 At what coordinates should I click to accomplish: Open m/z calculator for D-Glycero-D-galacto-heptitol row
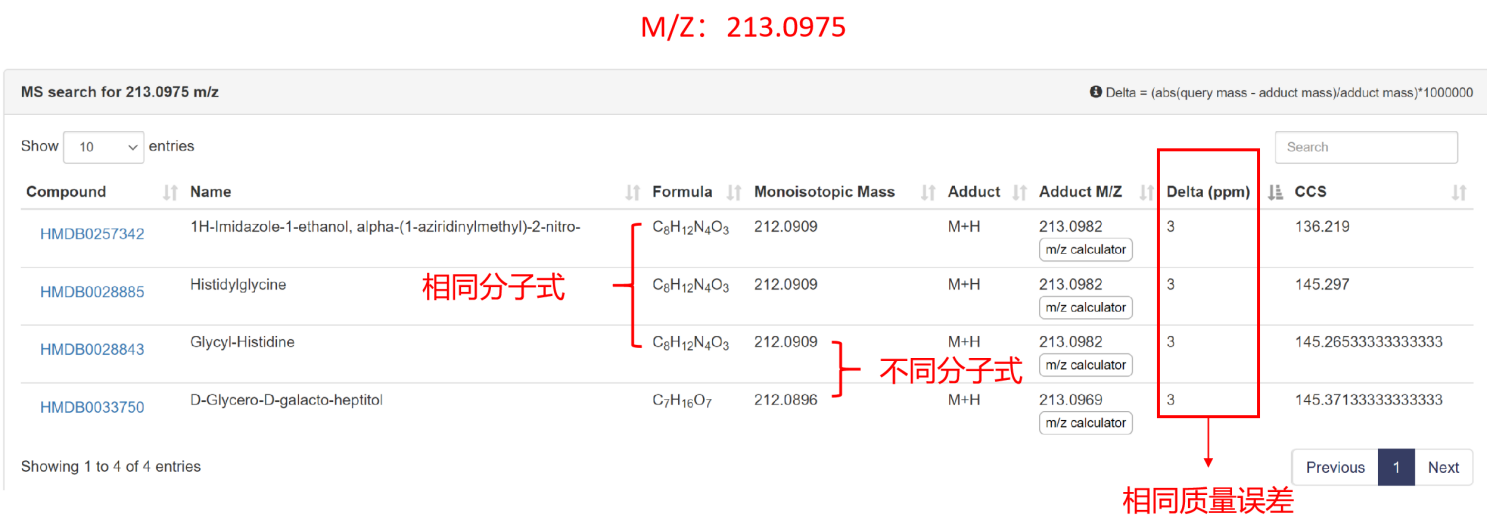1086,423
